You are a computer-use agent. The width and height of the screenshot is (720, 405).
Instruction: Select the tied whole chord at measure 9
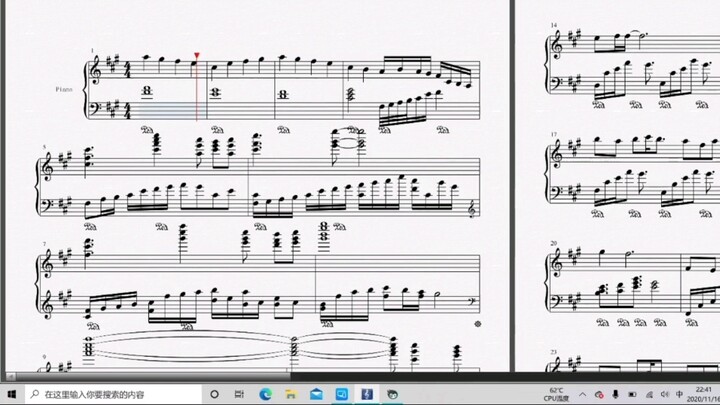pos(89,347)
